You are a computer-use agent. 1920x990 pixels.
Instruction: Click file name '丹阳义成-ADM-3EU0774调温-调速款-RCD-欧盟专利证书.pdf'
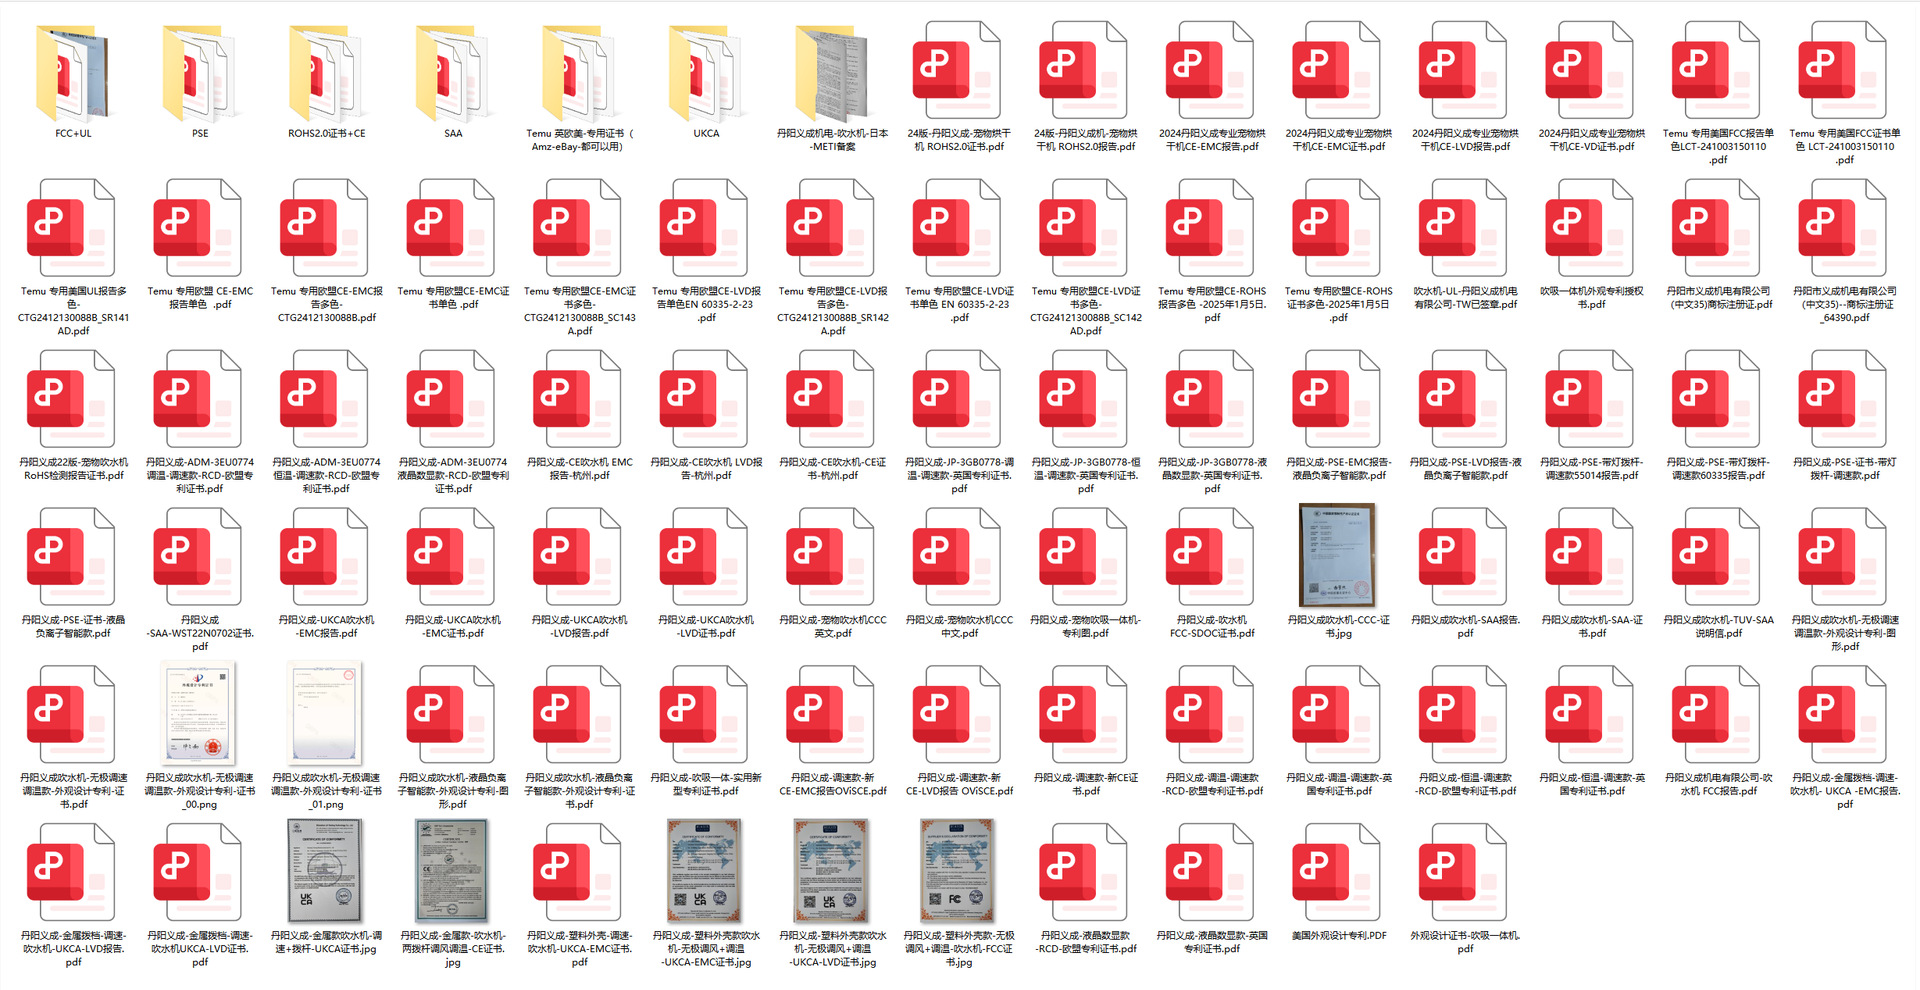click(x=200, y=475)
